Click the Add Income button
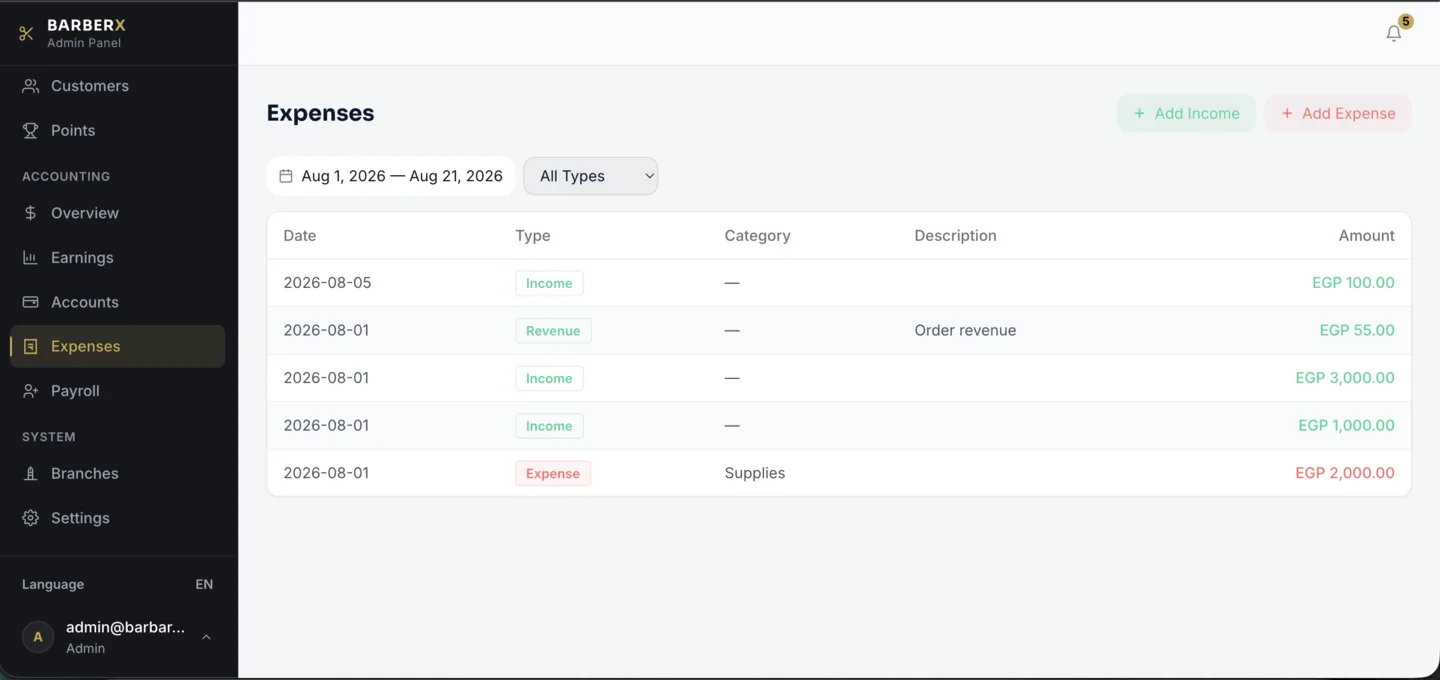This screenshot has height=680, width=1440. click(x=1186, y=114)
